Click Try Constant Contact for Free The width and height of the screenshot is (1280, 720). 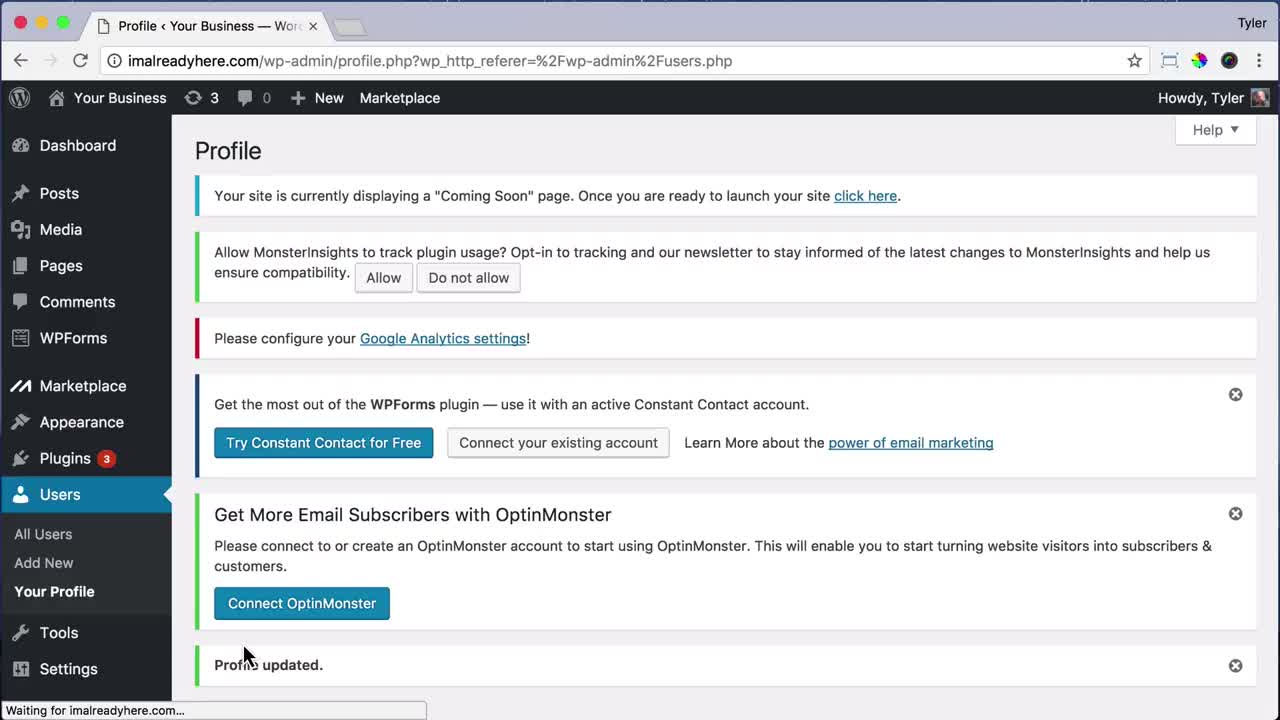pos(323,443)
